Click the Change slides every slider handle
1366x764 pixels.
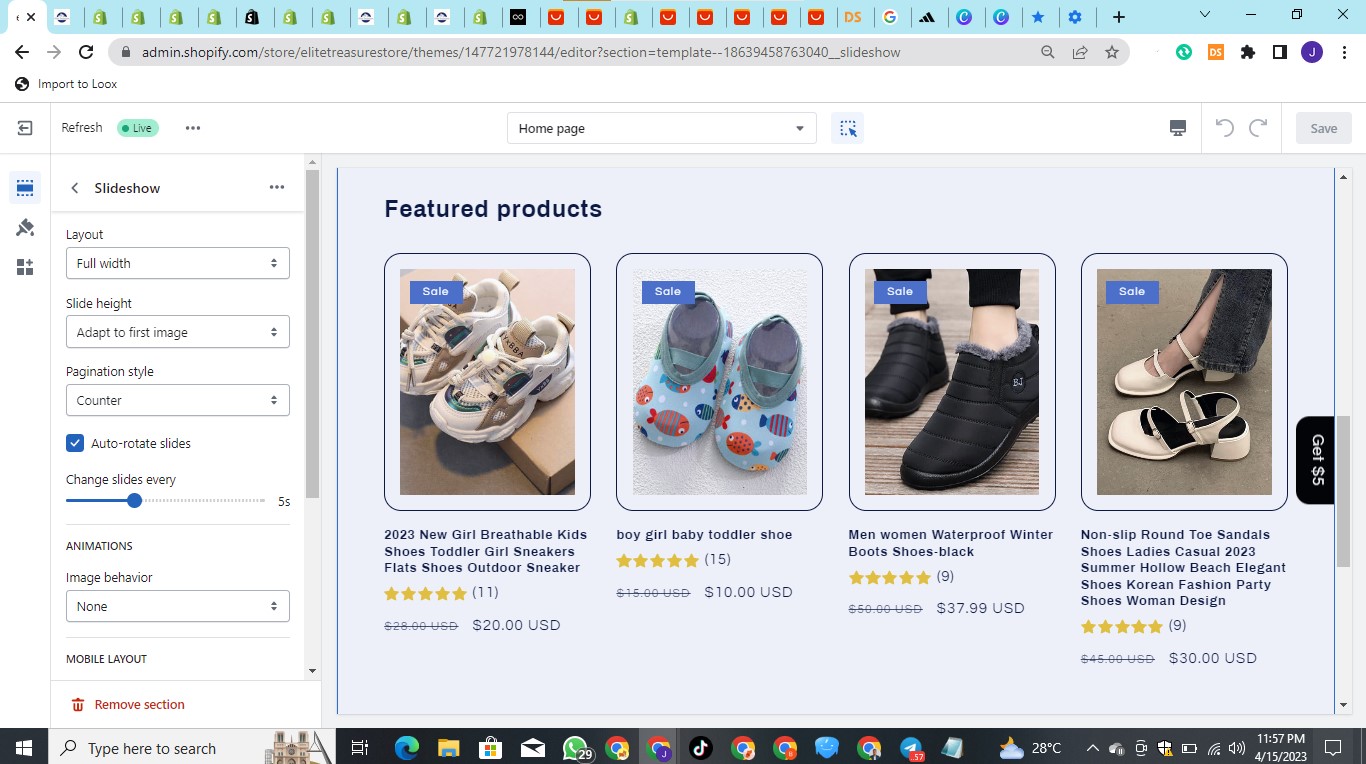point(134,500)
